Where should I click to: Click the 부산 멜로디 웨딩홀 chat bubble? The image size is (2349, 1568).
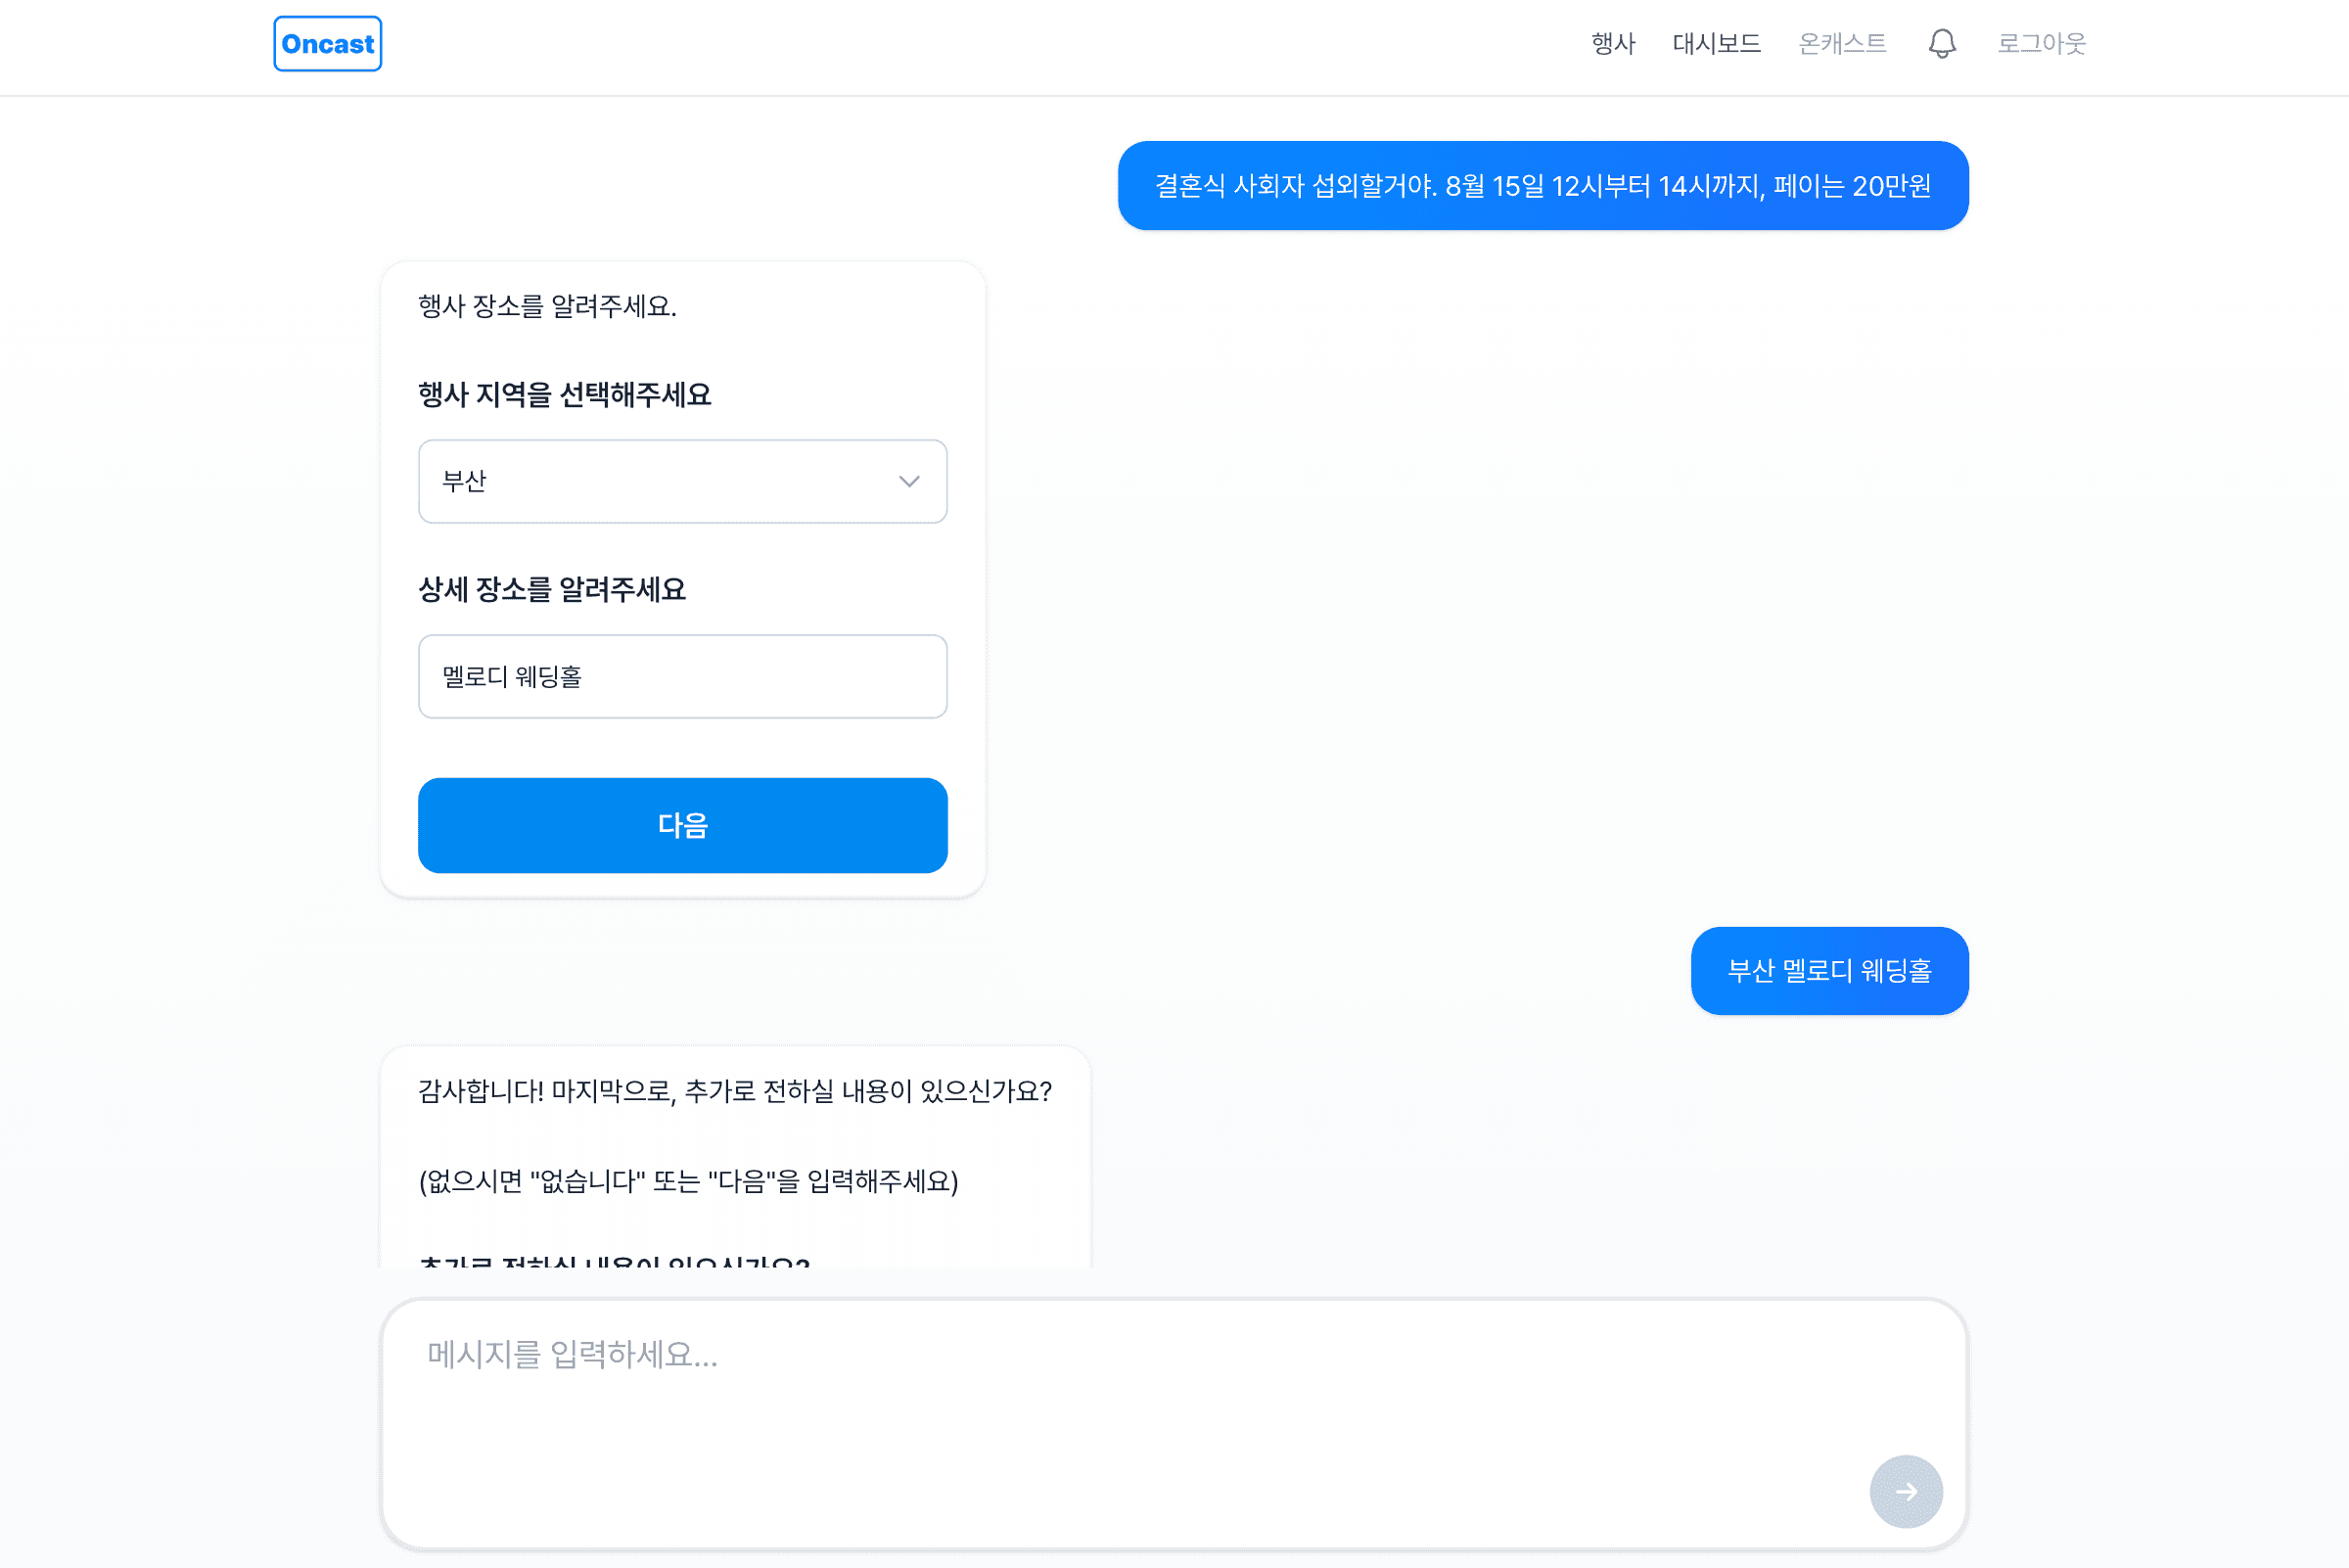[x=1829, y=970]
